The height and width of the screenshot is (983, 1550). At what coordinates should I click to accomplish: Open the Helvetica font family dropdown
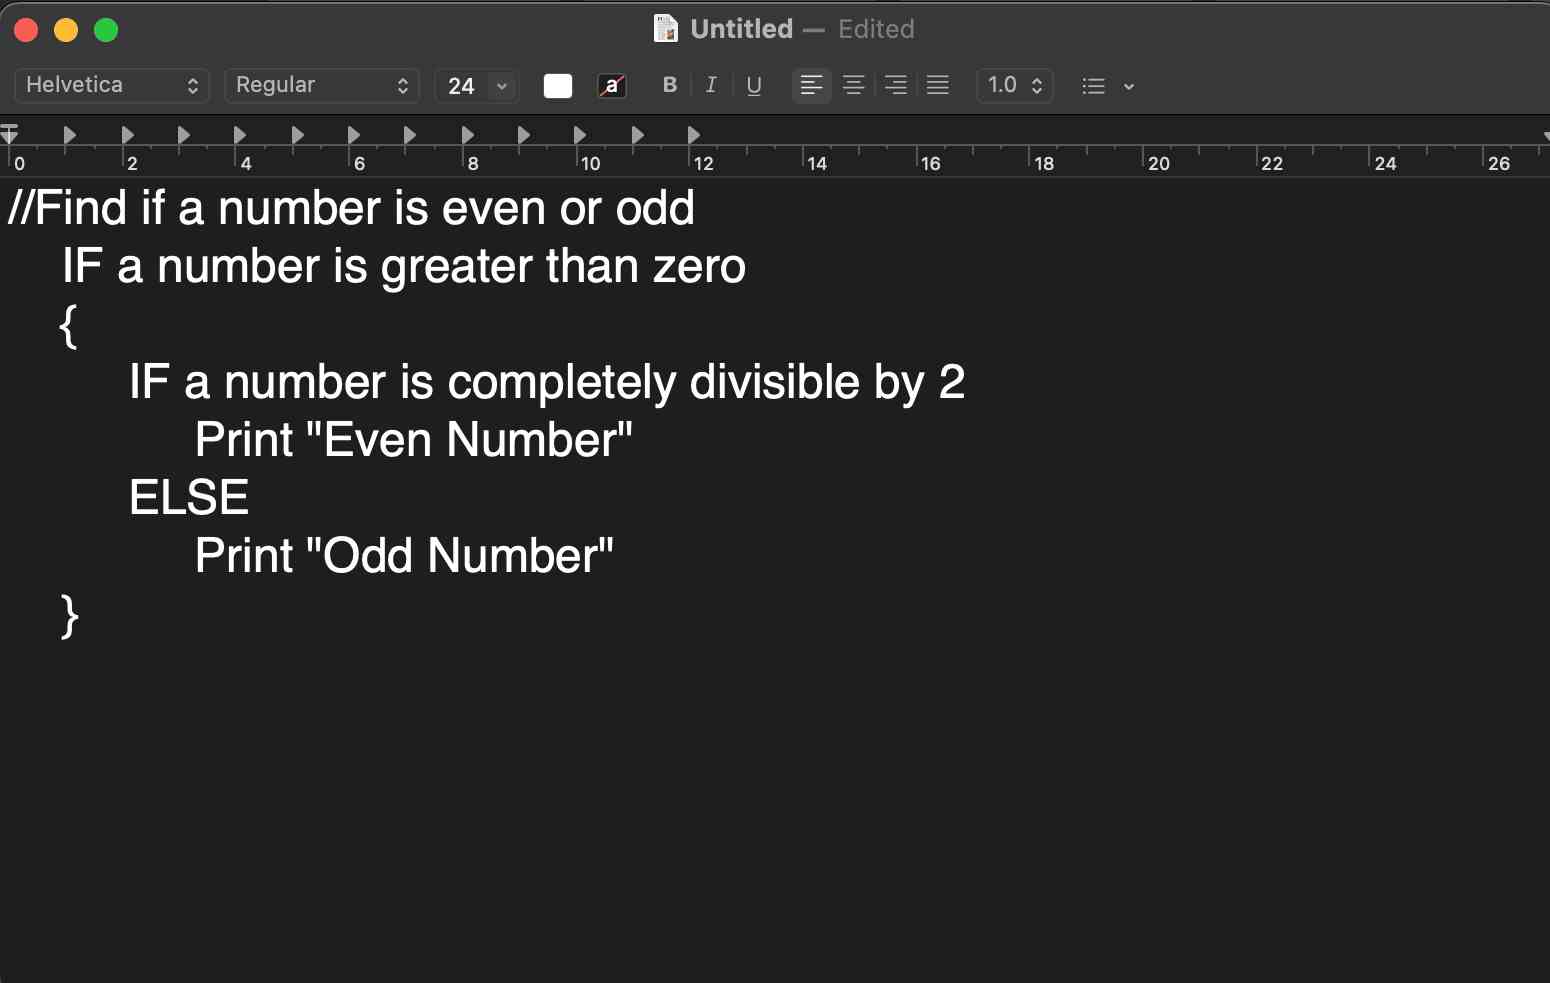click(x=112, y=86)
